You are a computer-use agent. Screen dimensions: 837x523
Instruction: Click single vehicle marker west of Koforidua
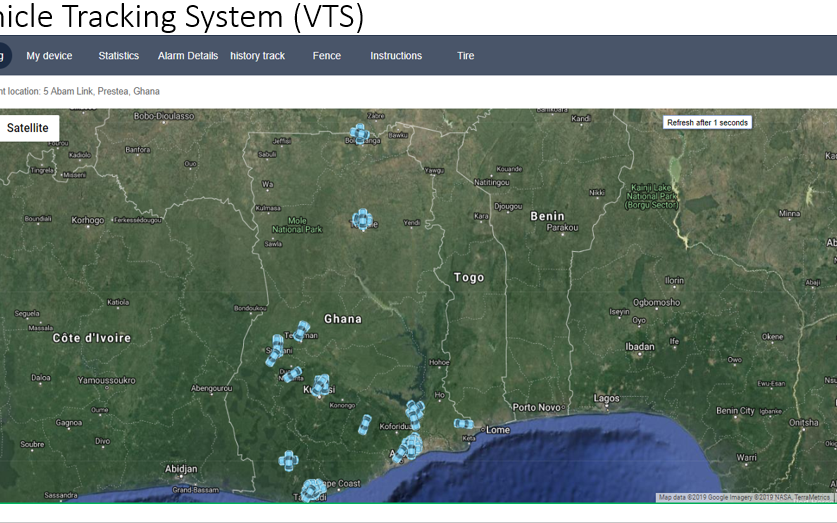[x=365, y=425]
